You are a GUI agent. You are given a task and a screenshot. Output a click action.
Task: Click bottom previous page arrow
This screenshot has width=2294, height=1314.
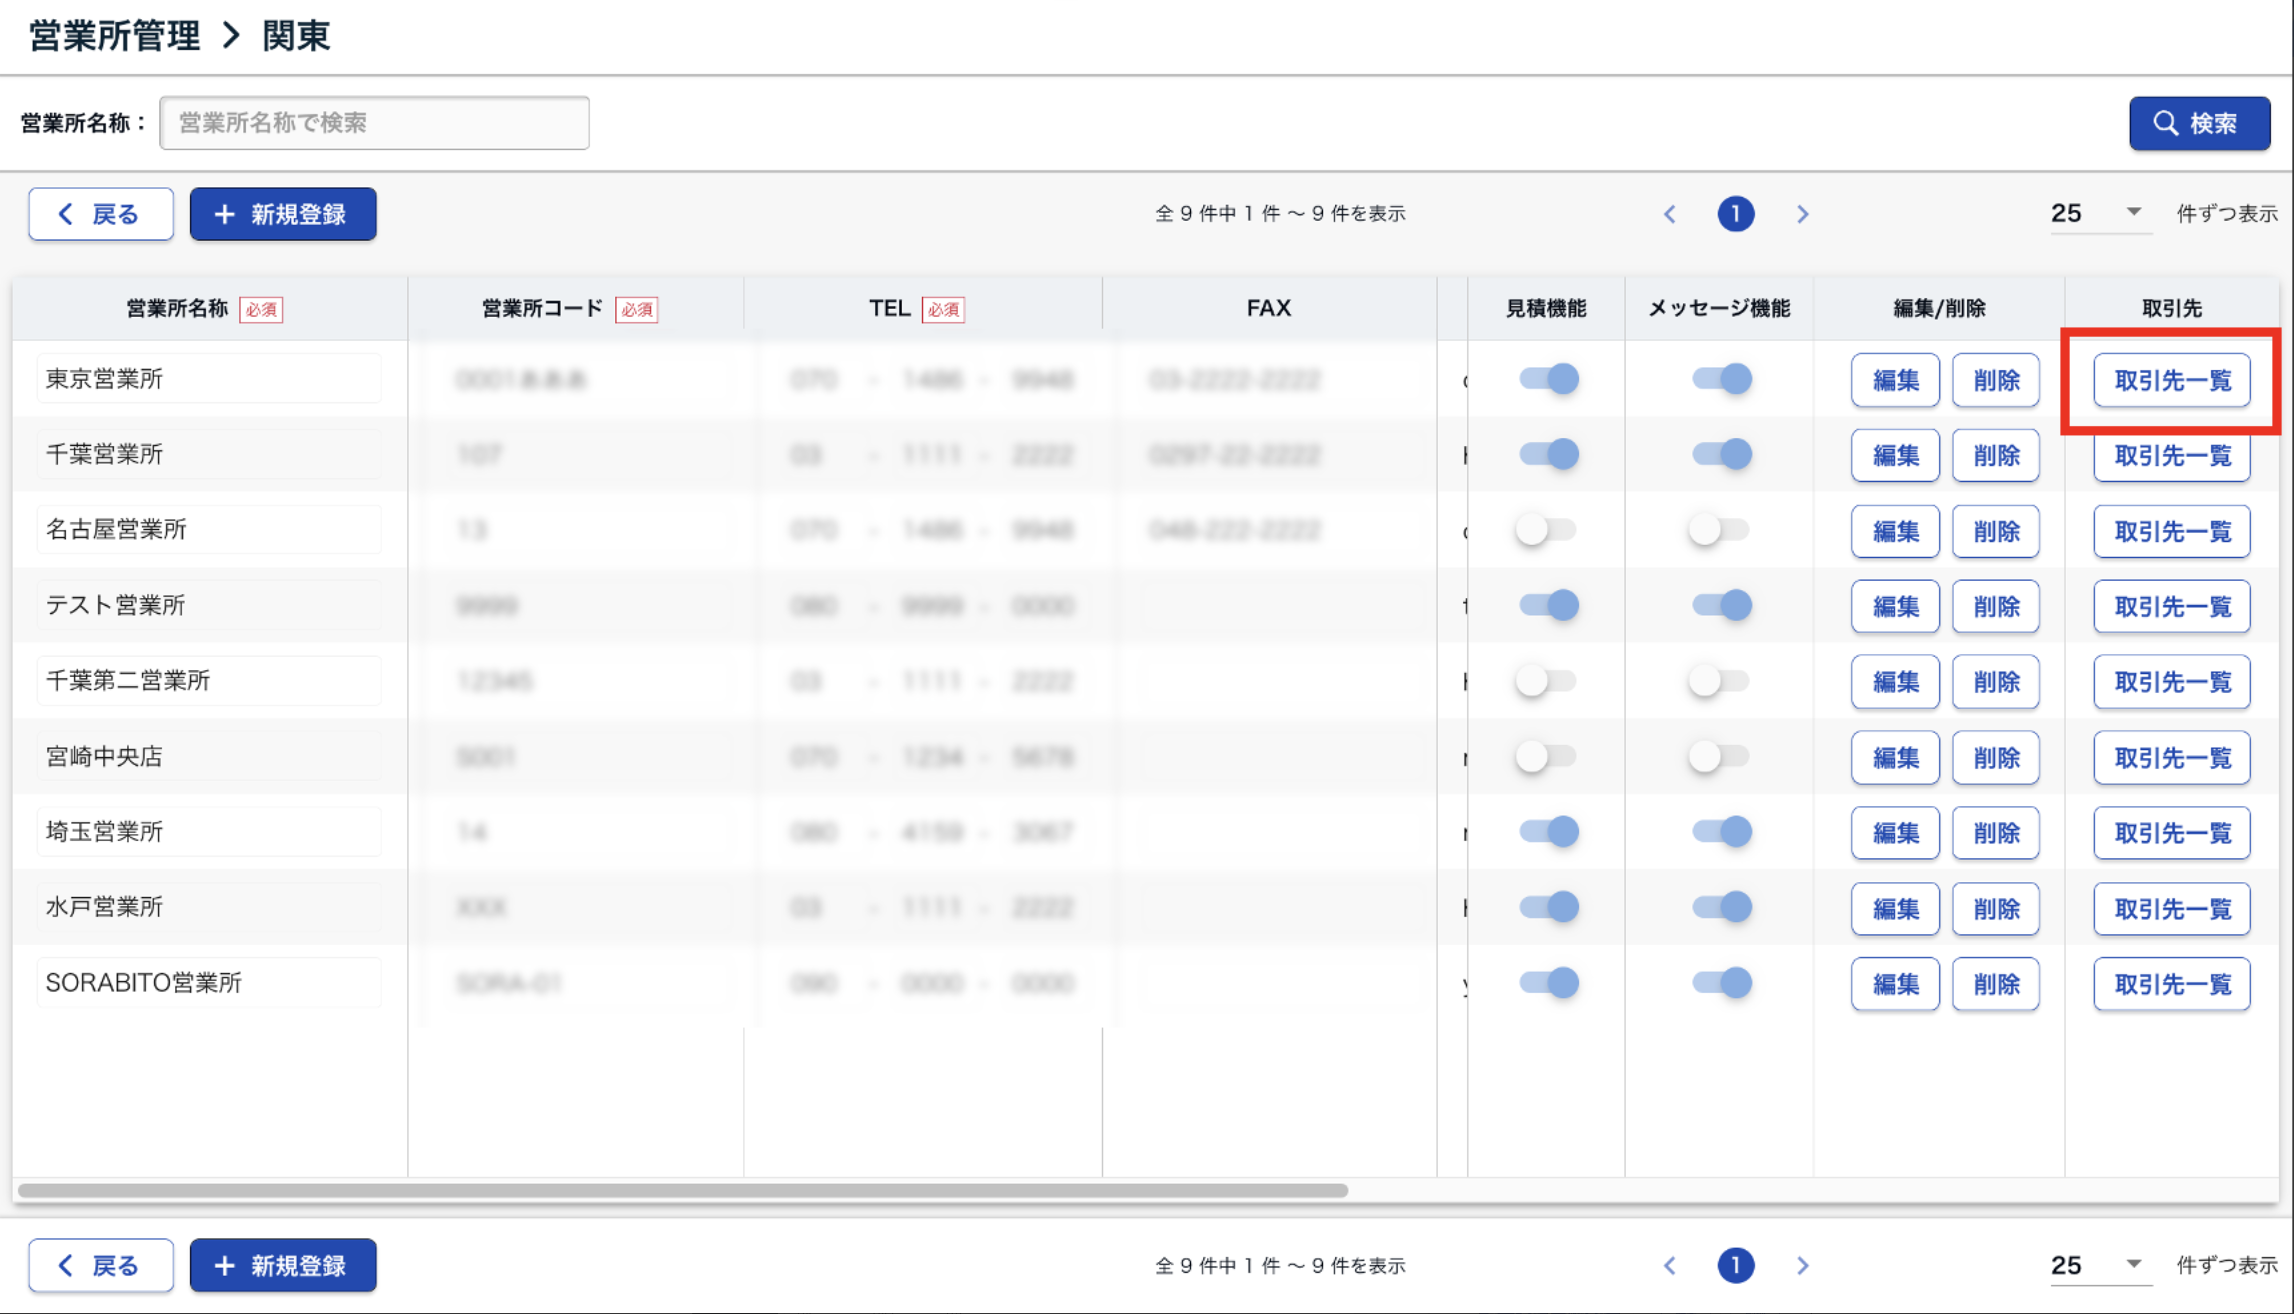pyautogui.click(x=1670, y=1265)
